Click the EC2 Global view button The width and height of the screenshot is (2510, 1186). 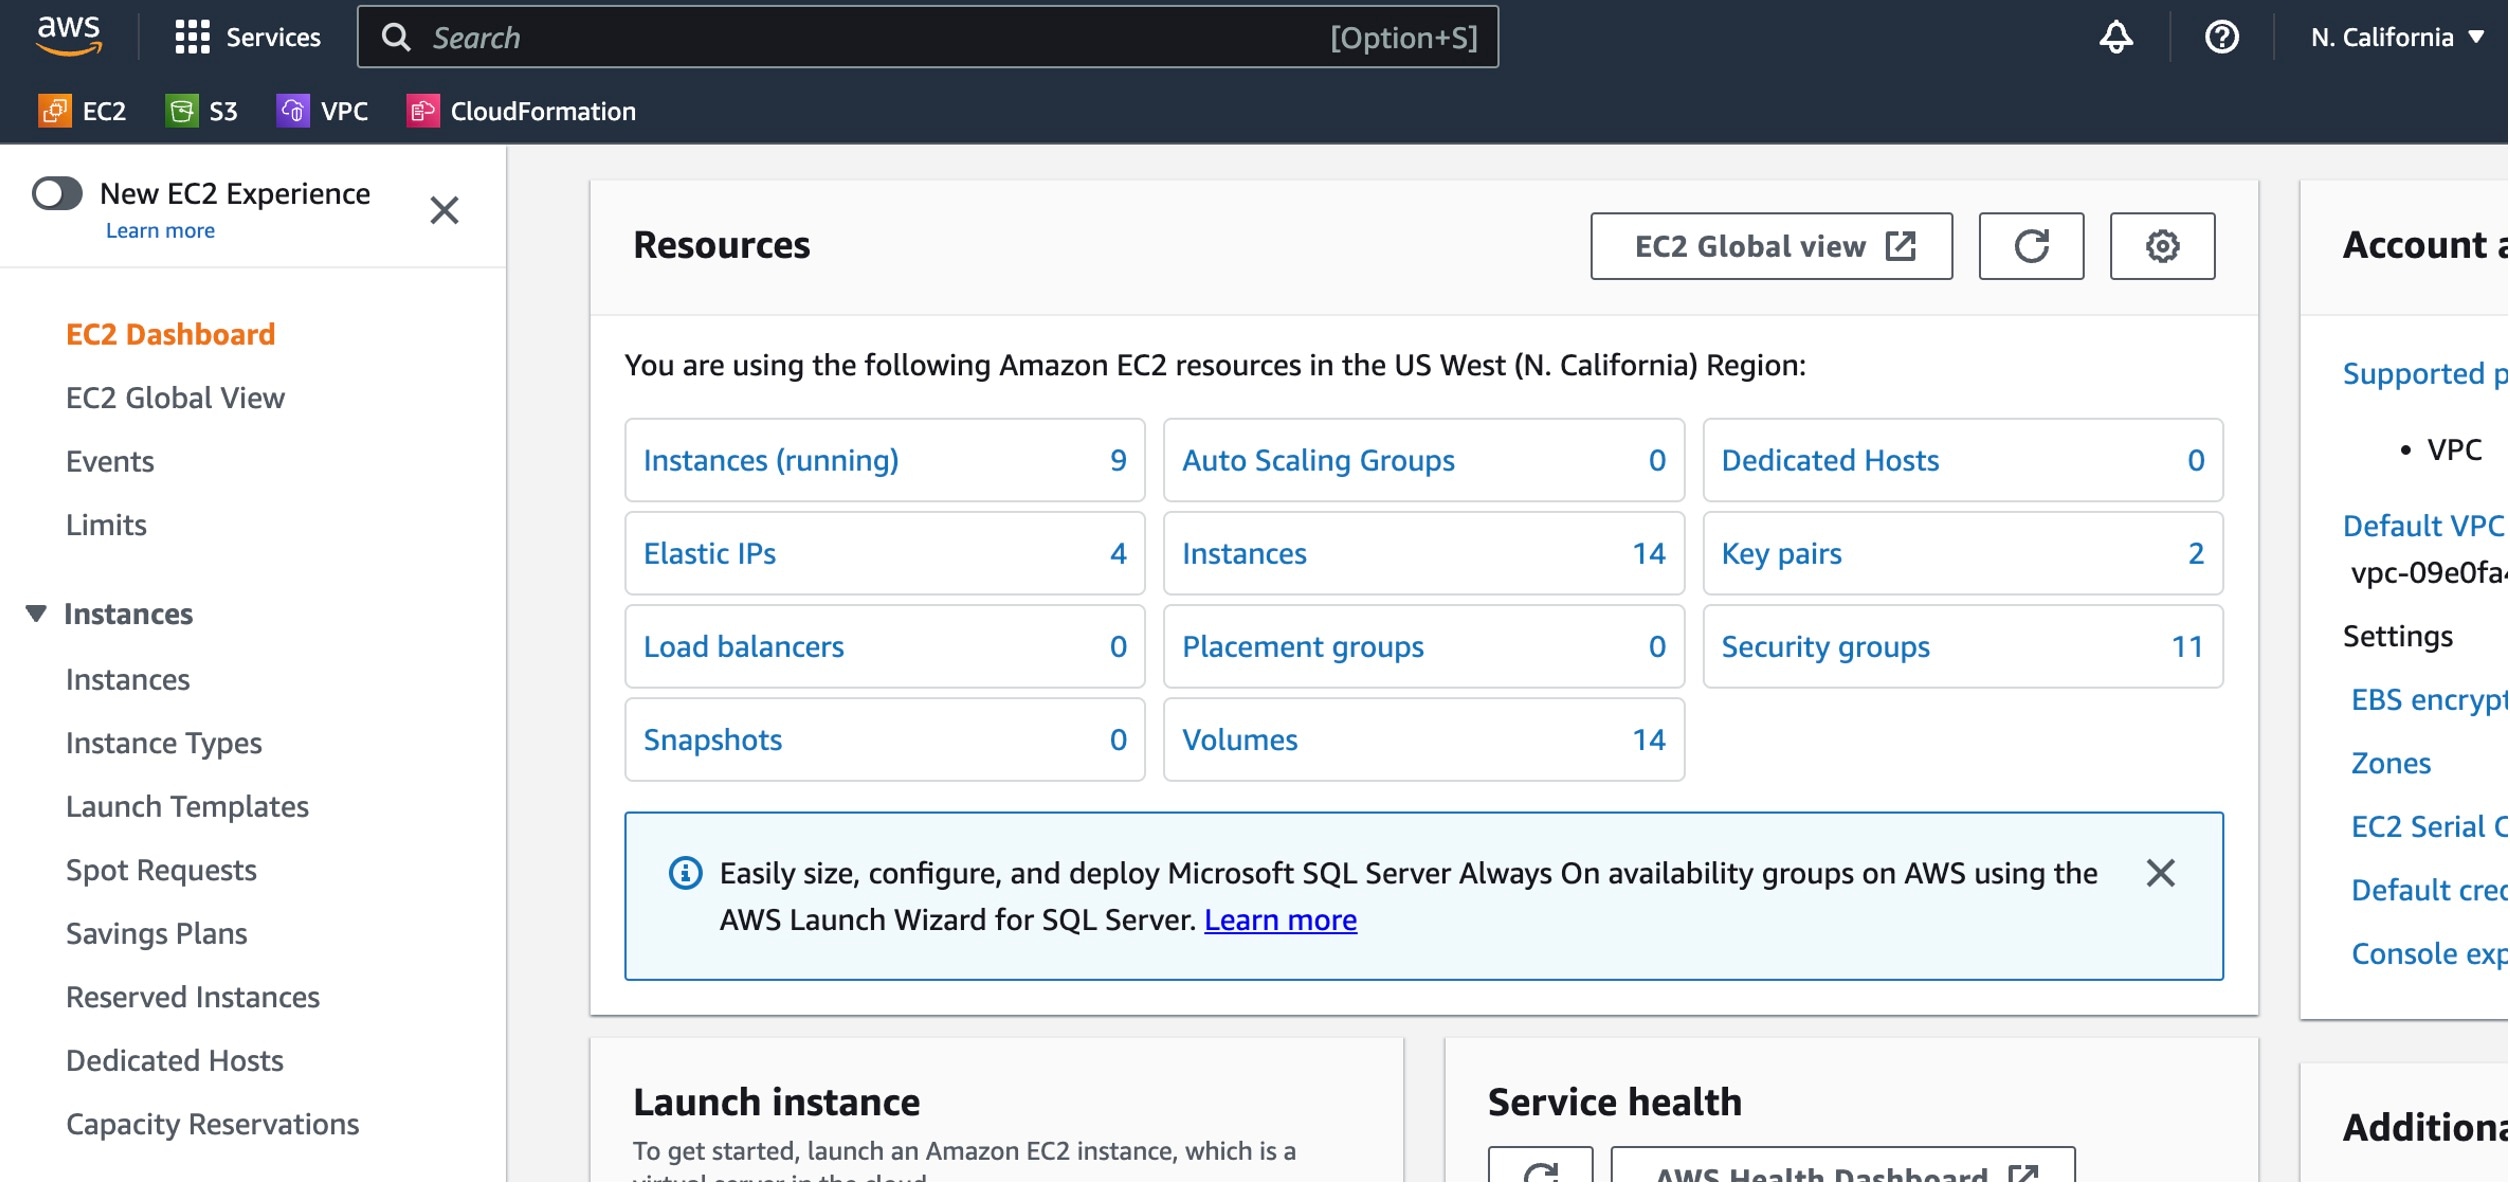pos(1772,246)
